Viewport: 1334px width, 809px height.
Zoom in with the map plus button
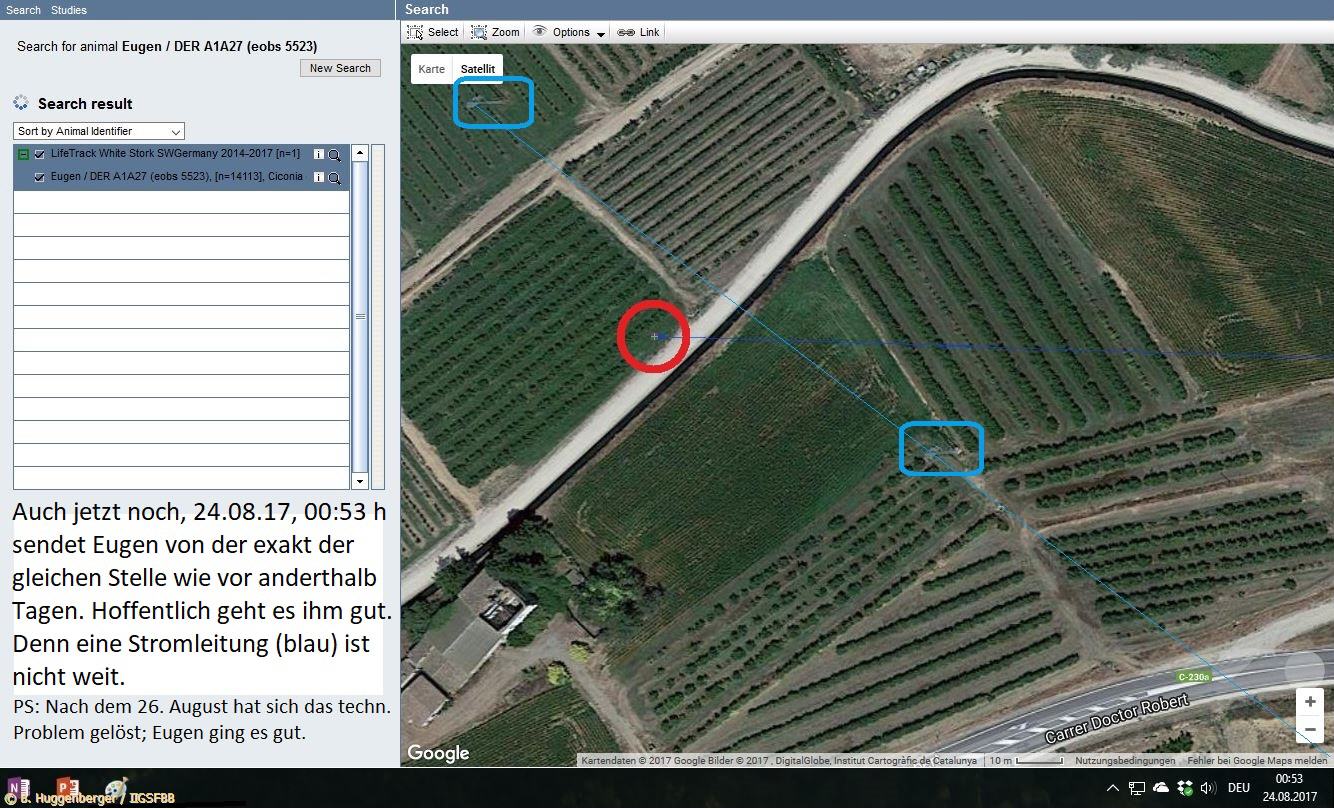point(1310,702)
